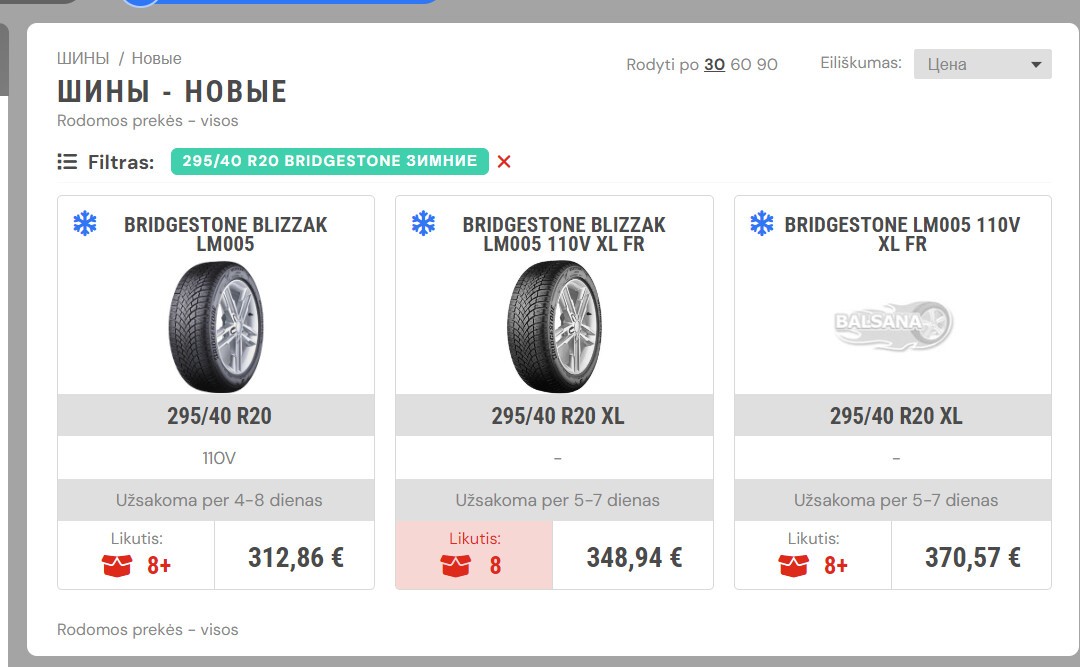Image resolution: width=1080 pixels, height=667 pixels.
Task: Click the Balsana placeholder image
Action: tap(893, 324)
